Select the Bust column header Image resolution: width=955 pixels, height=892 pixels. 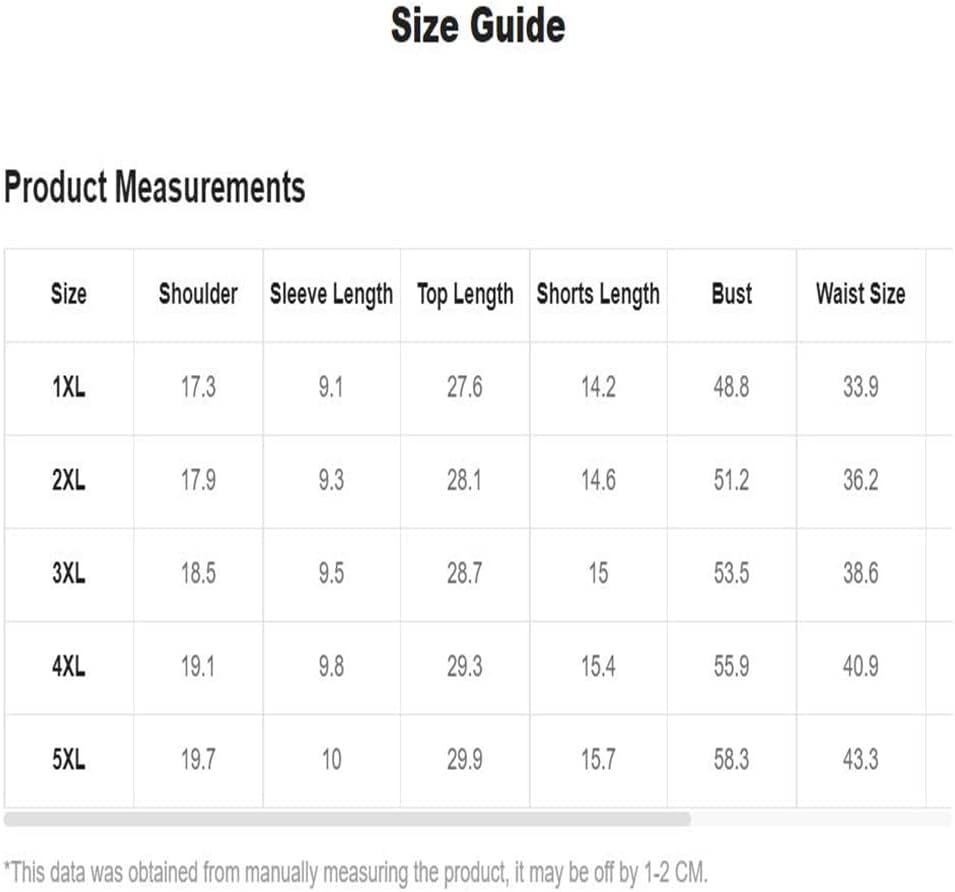pyautogui.click(x=731, y=294)
